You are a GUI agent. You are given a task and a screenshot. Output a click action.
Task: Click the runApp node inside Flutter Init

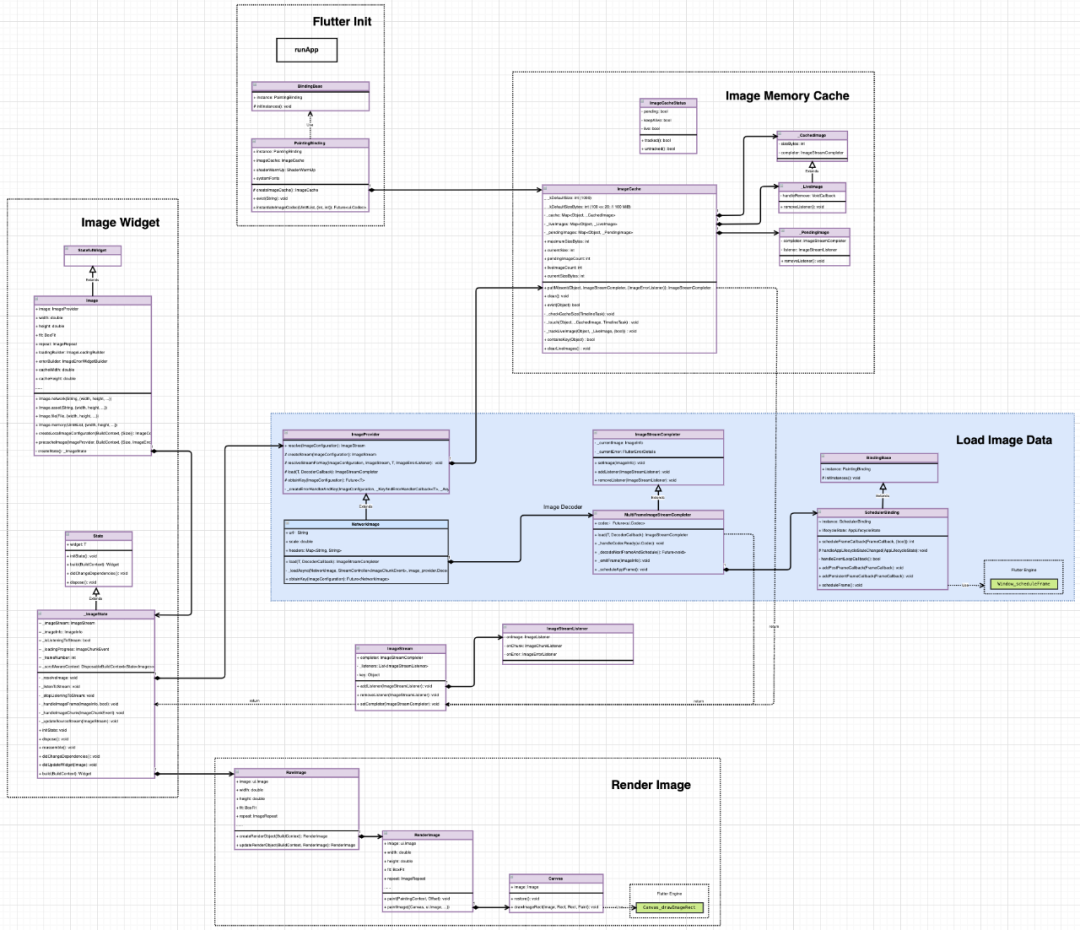(x=307, y=50)
